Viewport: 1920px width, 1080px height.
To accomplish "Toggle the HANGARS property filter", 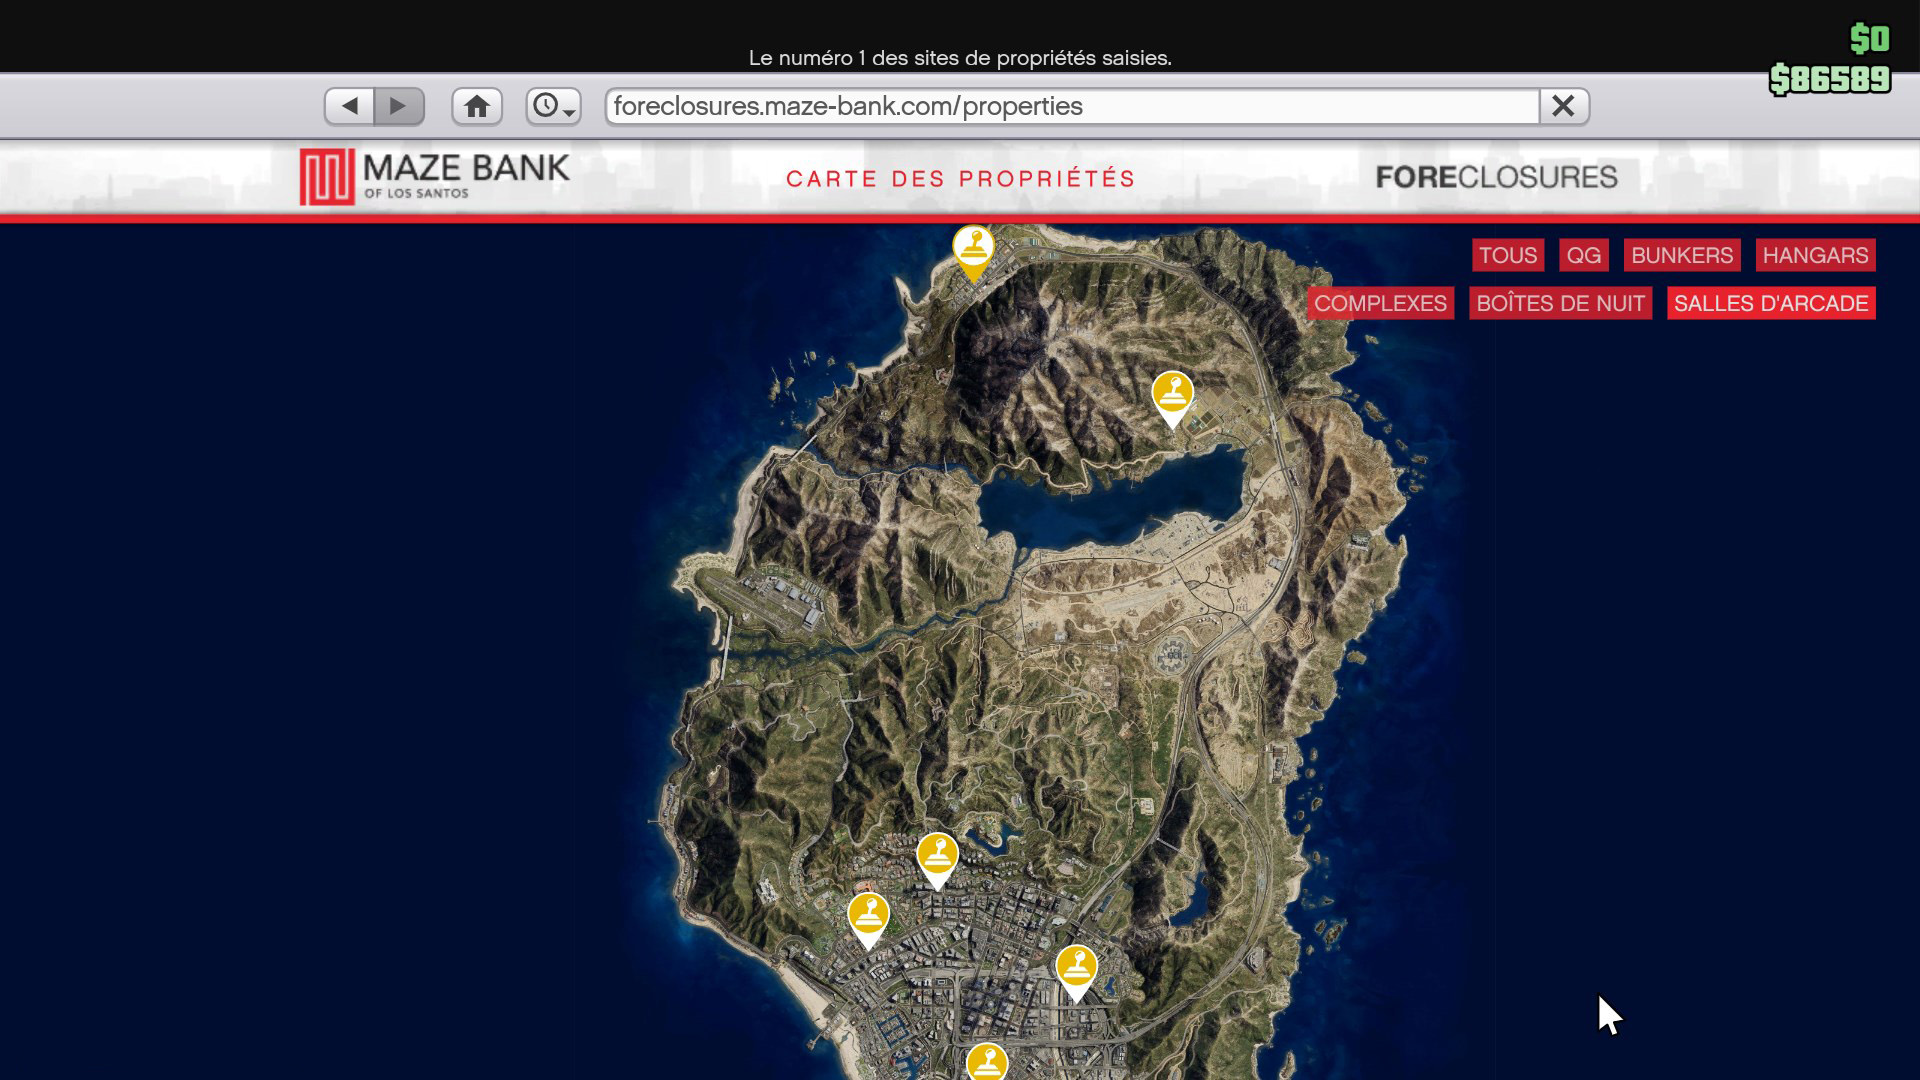I will (1816, 255).
